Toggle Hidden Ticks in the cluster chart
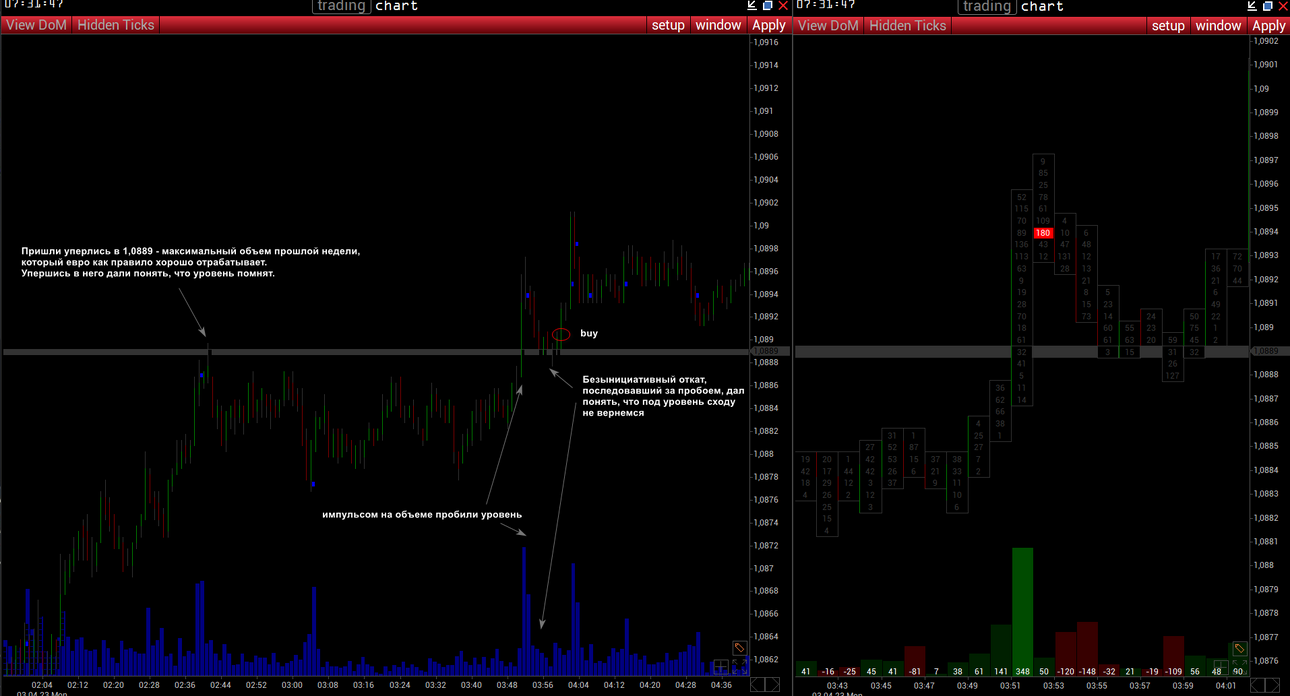 click(x=908, y=26)
